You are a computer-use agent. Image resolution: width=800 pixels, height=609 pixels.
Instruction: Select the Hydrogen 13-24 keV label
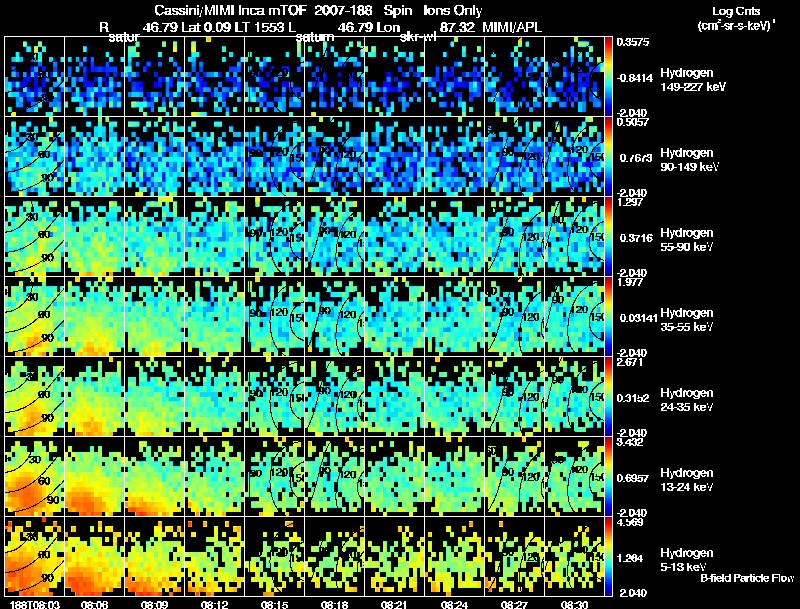687,480
